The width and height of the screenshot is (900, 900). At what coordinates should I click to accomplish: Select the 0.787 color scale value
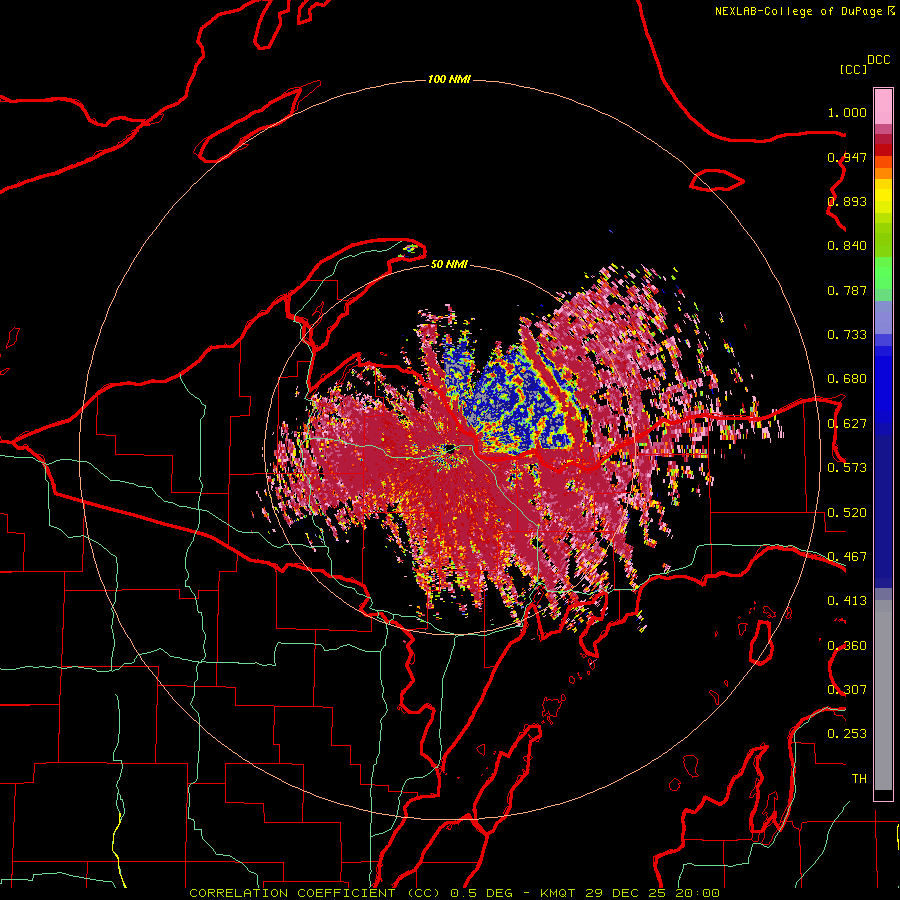coord(847,290)
